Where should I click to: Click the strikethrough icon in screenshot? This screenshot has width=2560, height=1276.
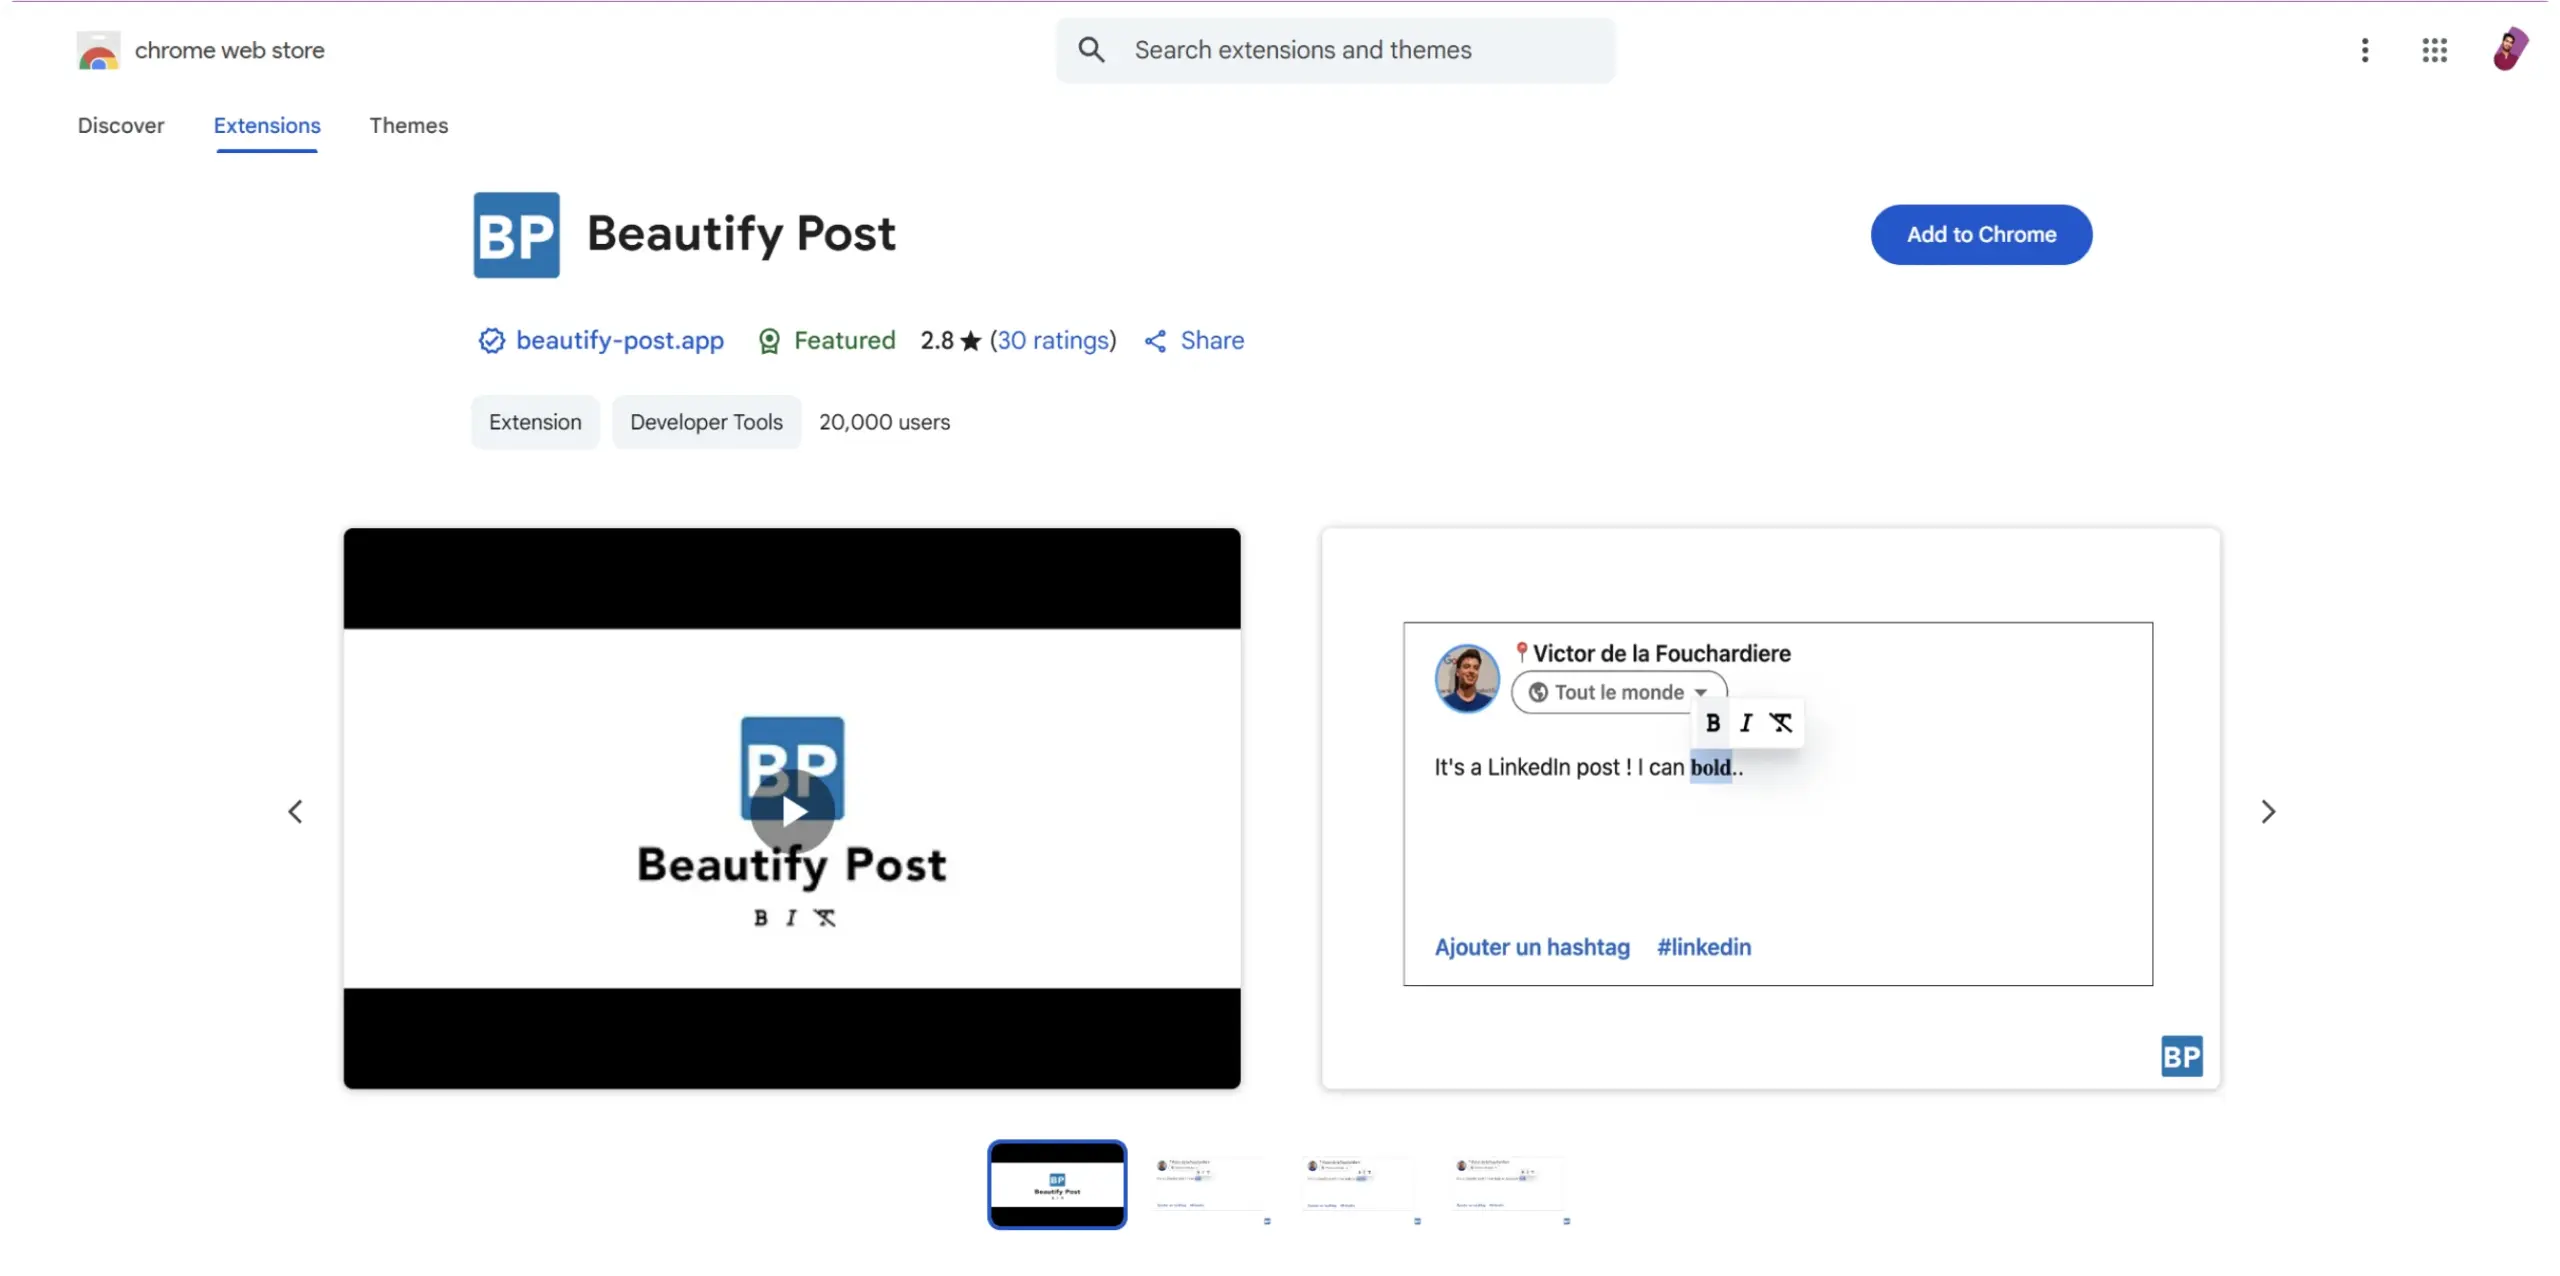1780,722
